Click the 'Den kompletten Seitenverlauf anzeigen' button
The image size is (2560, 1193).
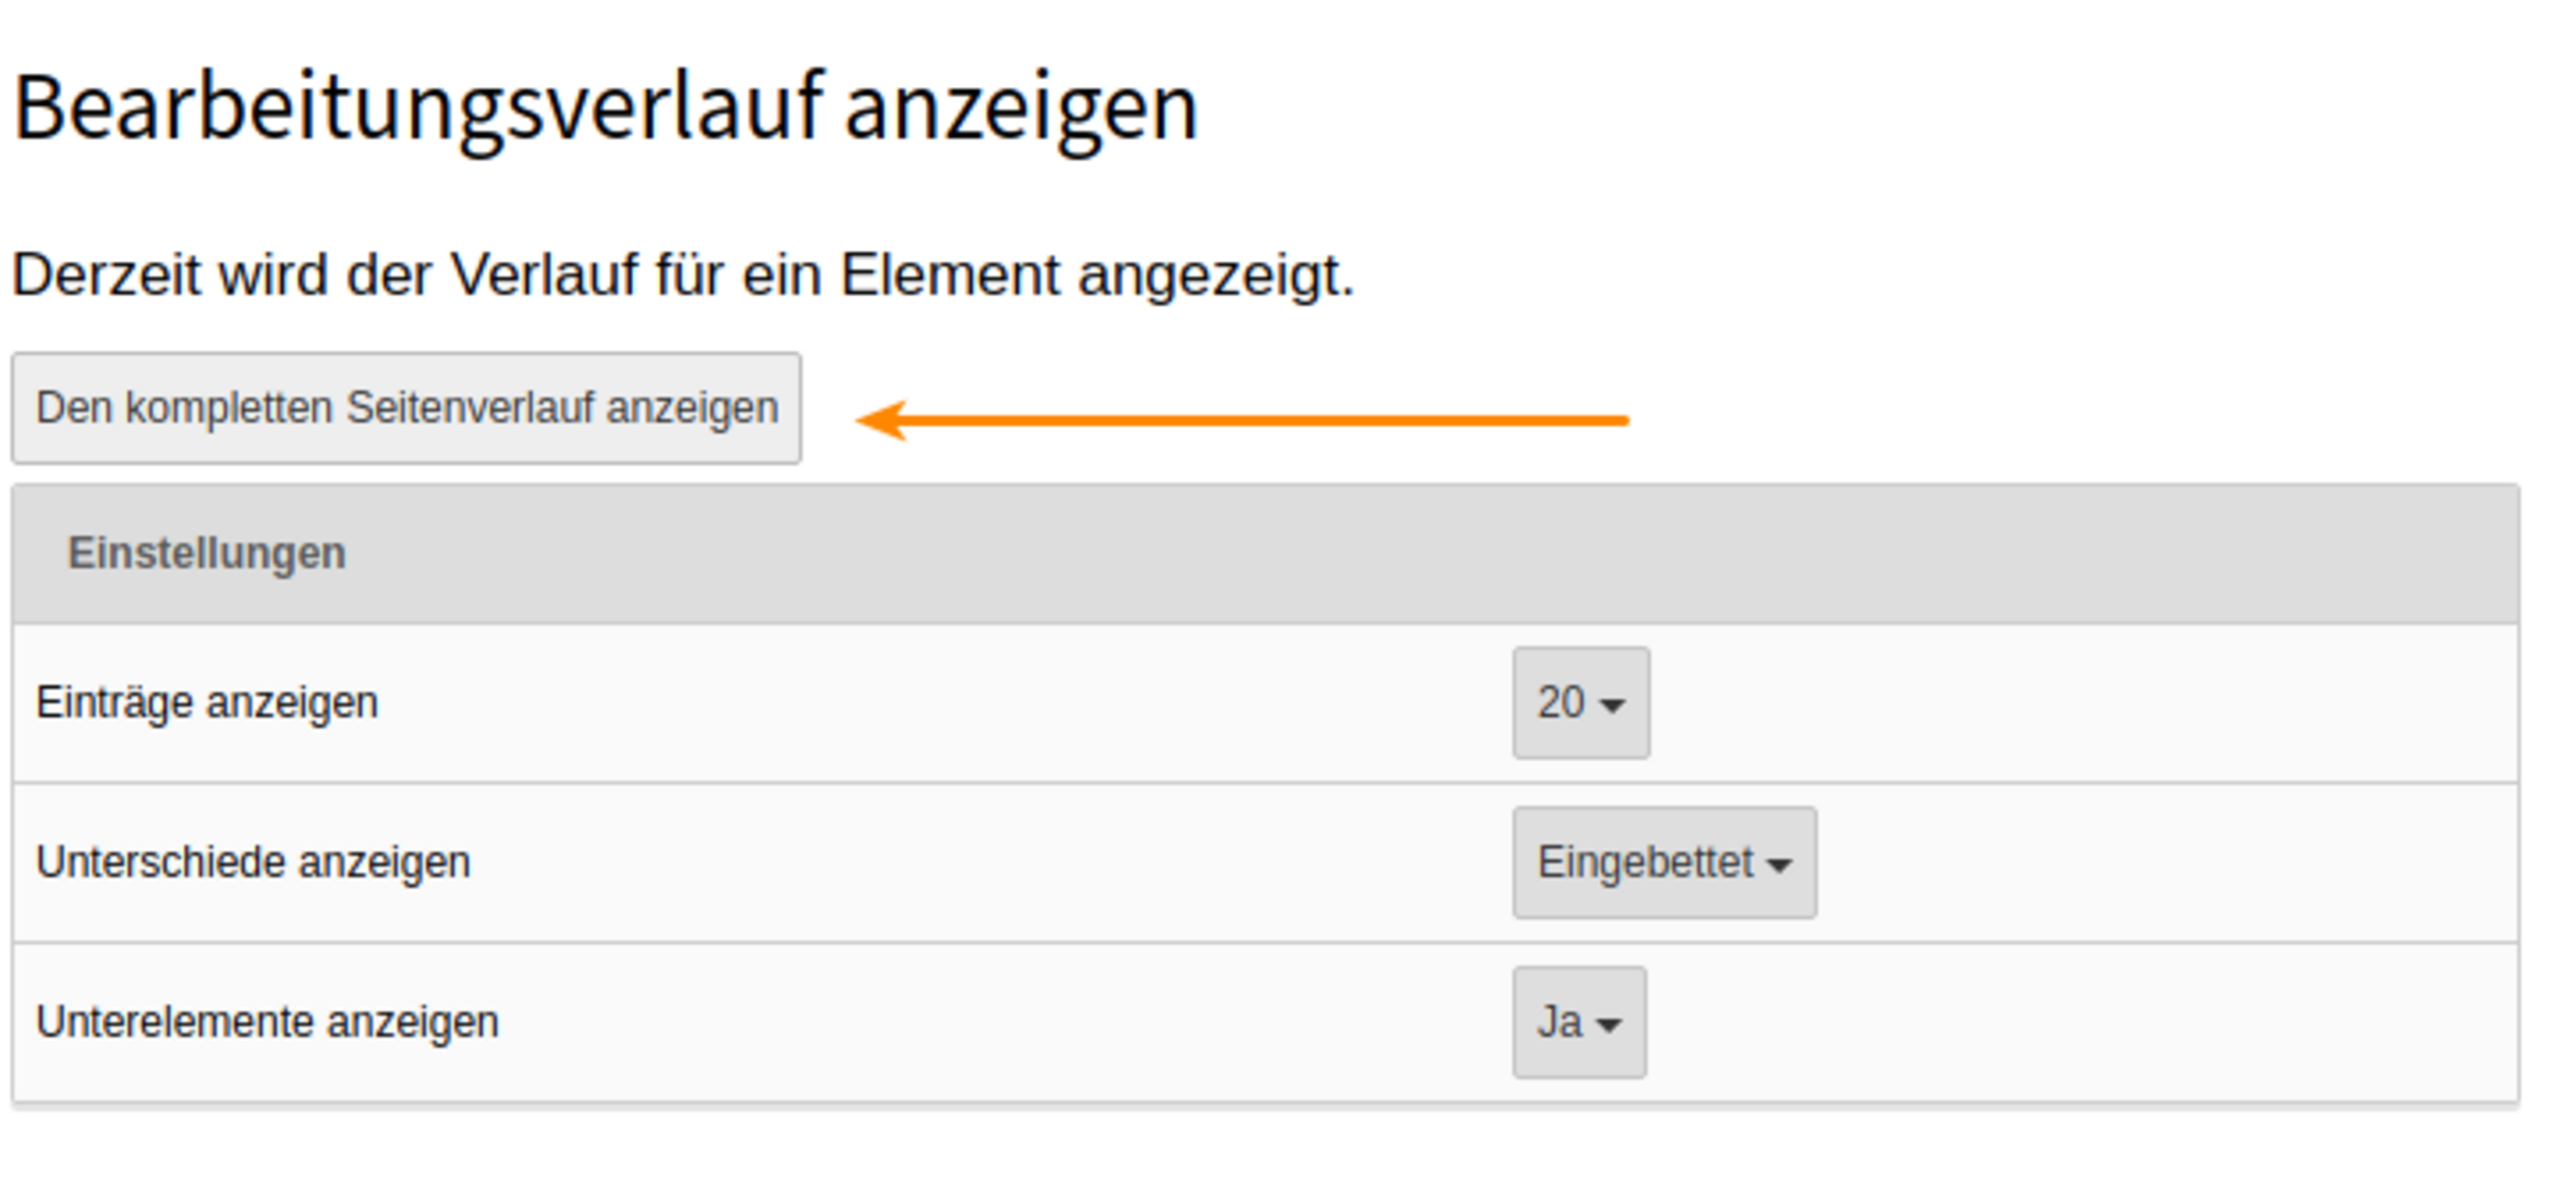pyautogui.click(x=406, y=408)
